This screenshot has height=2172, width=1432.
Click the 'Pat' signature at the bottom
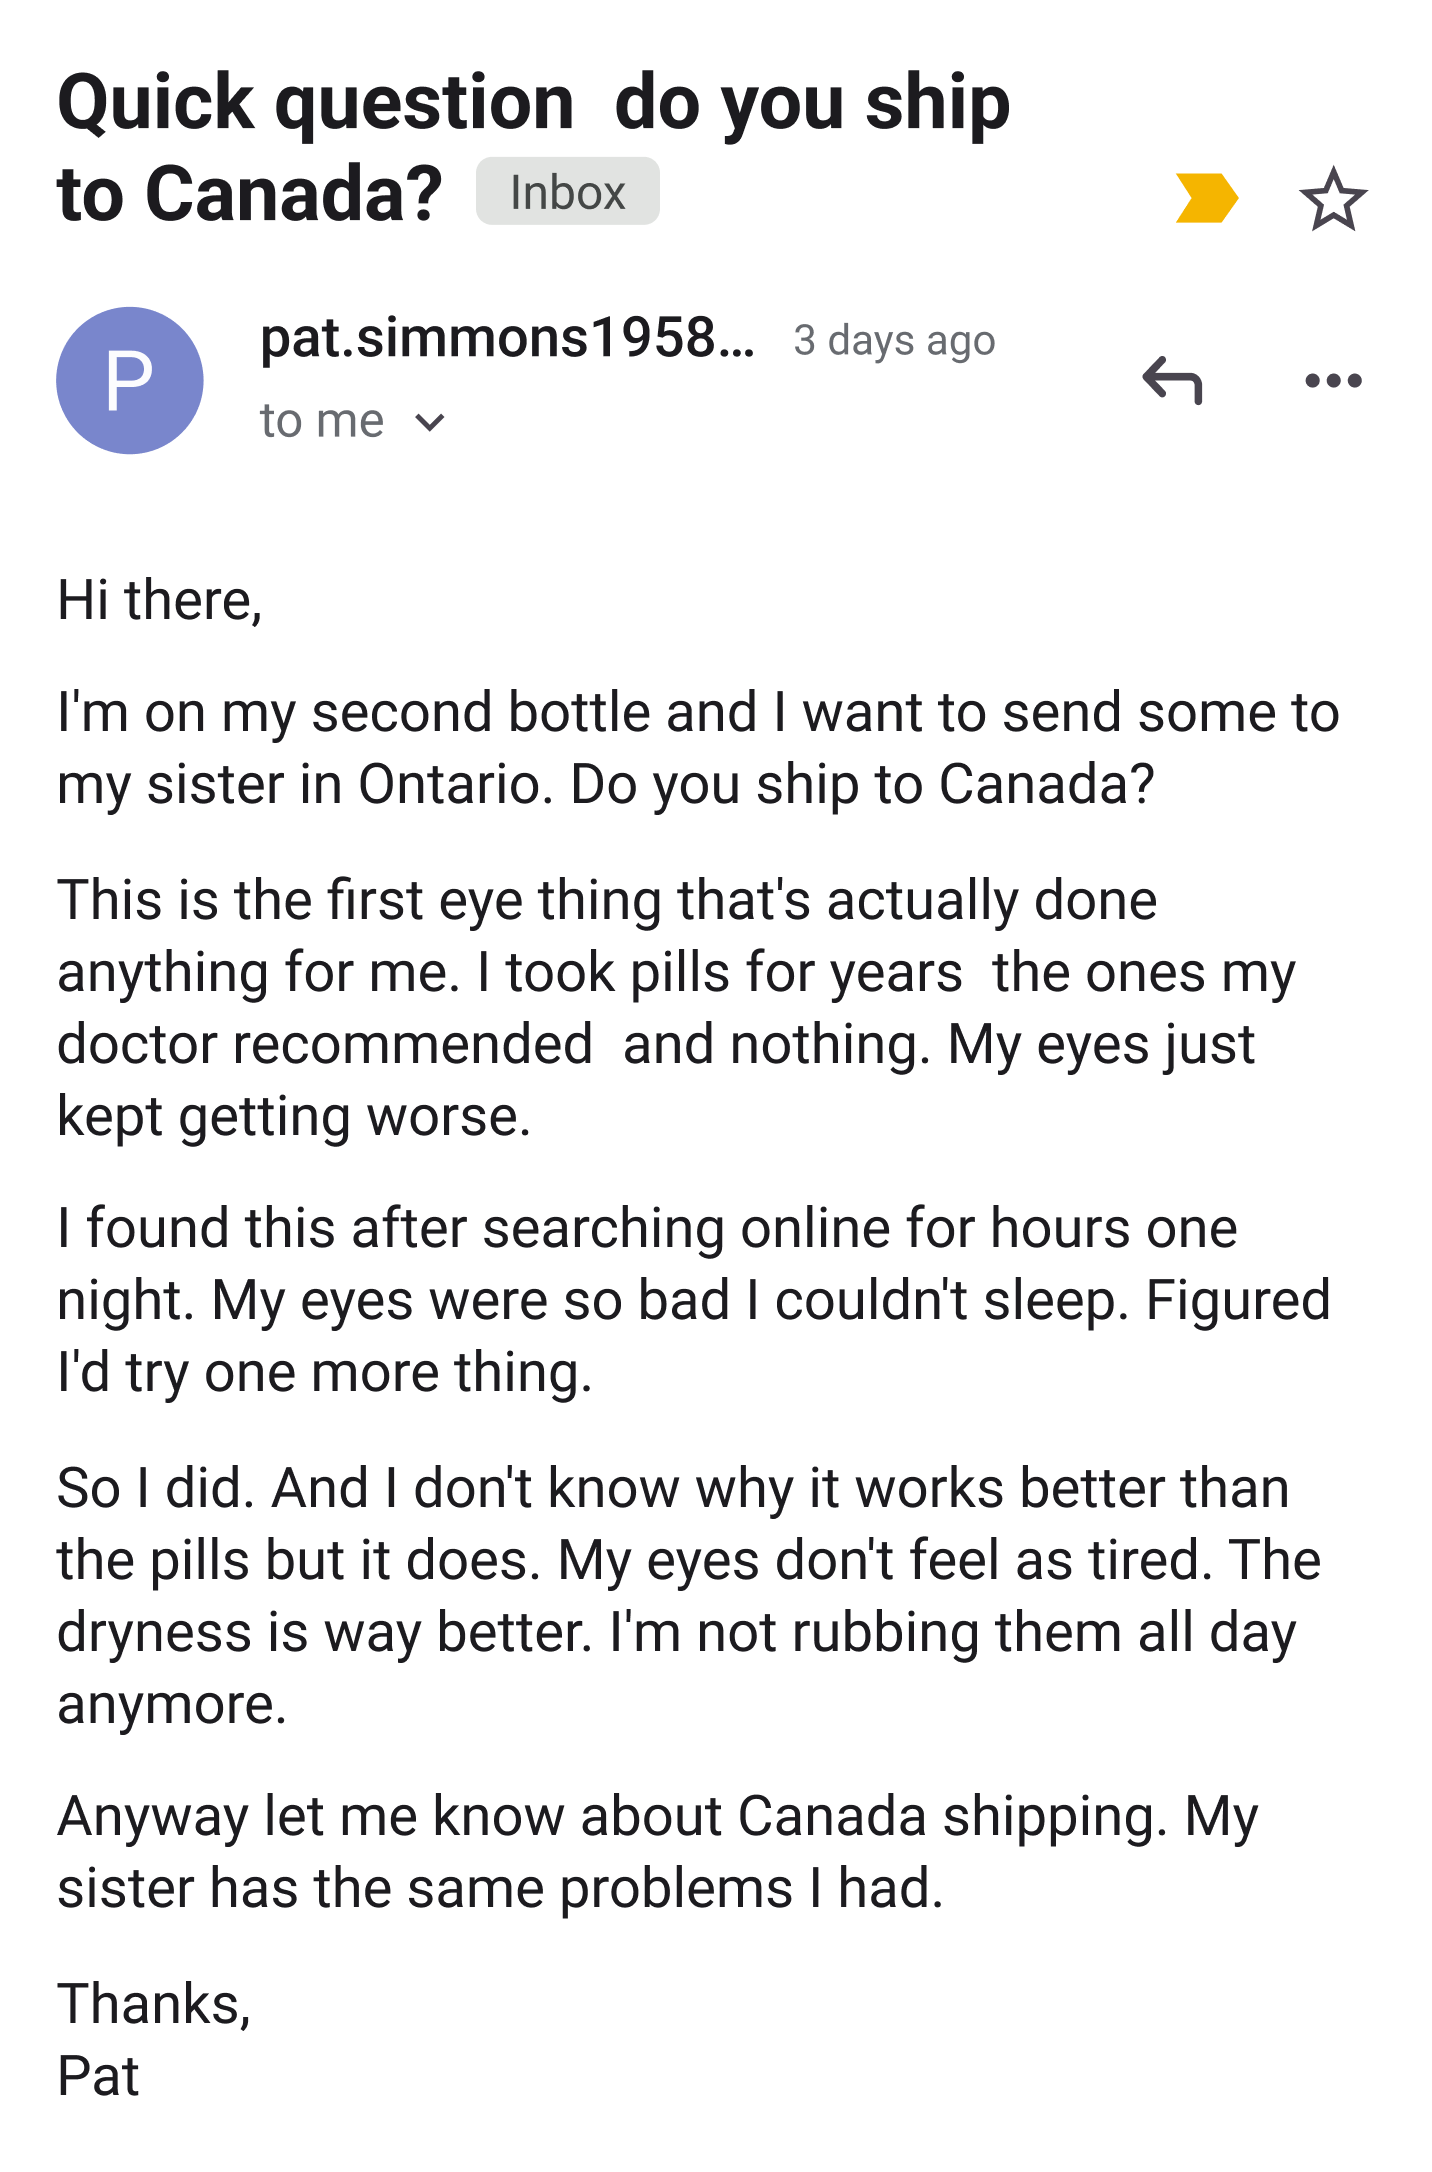(x=98, y=2076)
